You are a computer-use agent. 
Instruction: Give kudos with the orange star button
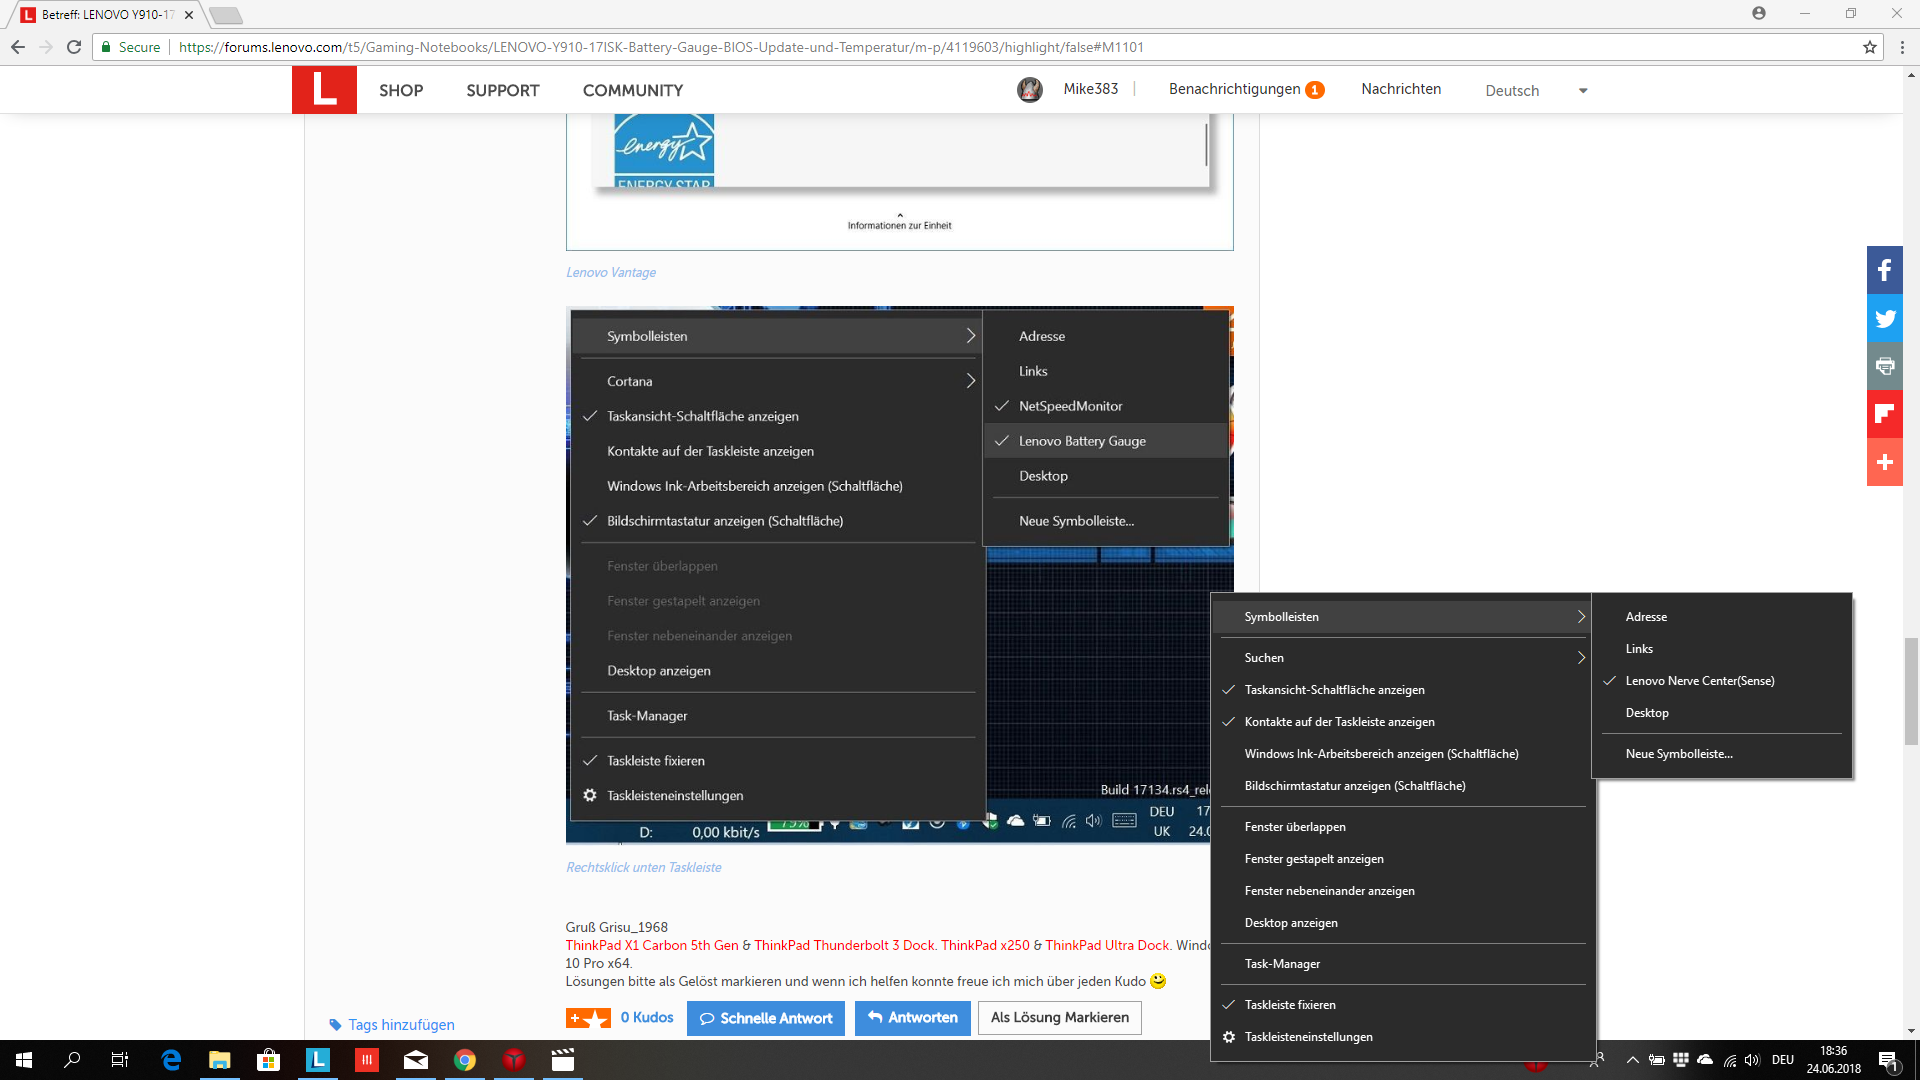coord(588,1018)
